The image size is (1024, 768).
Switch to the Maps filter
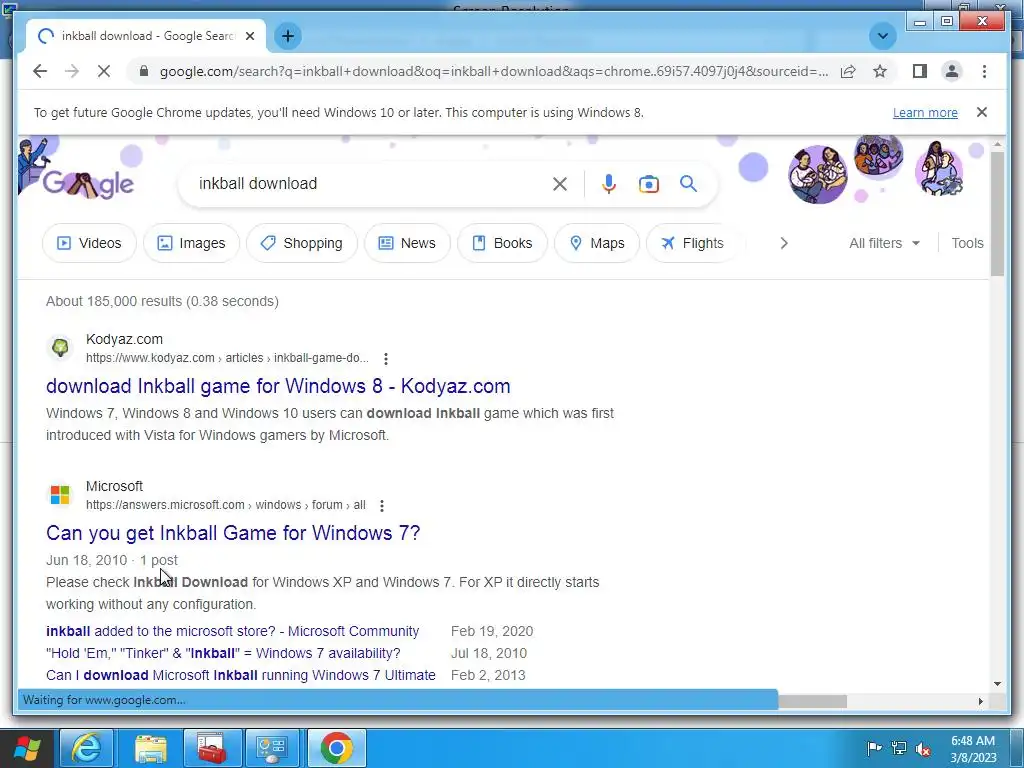pos(597,243)
